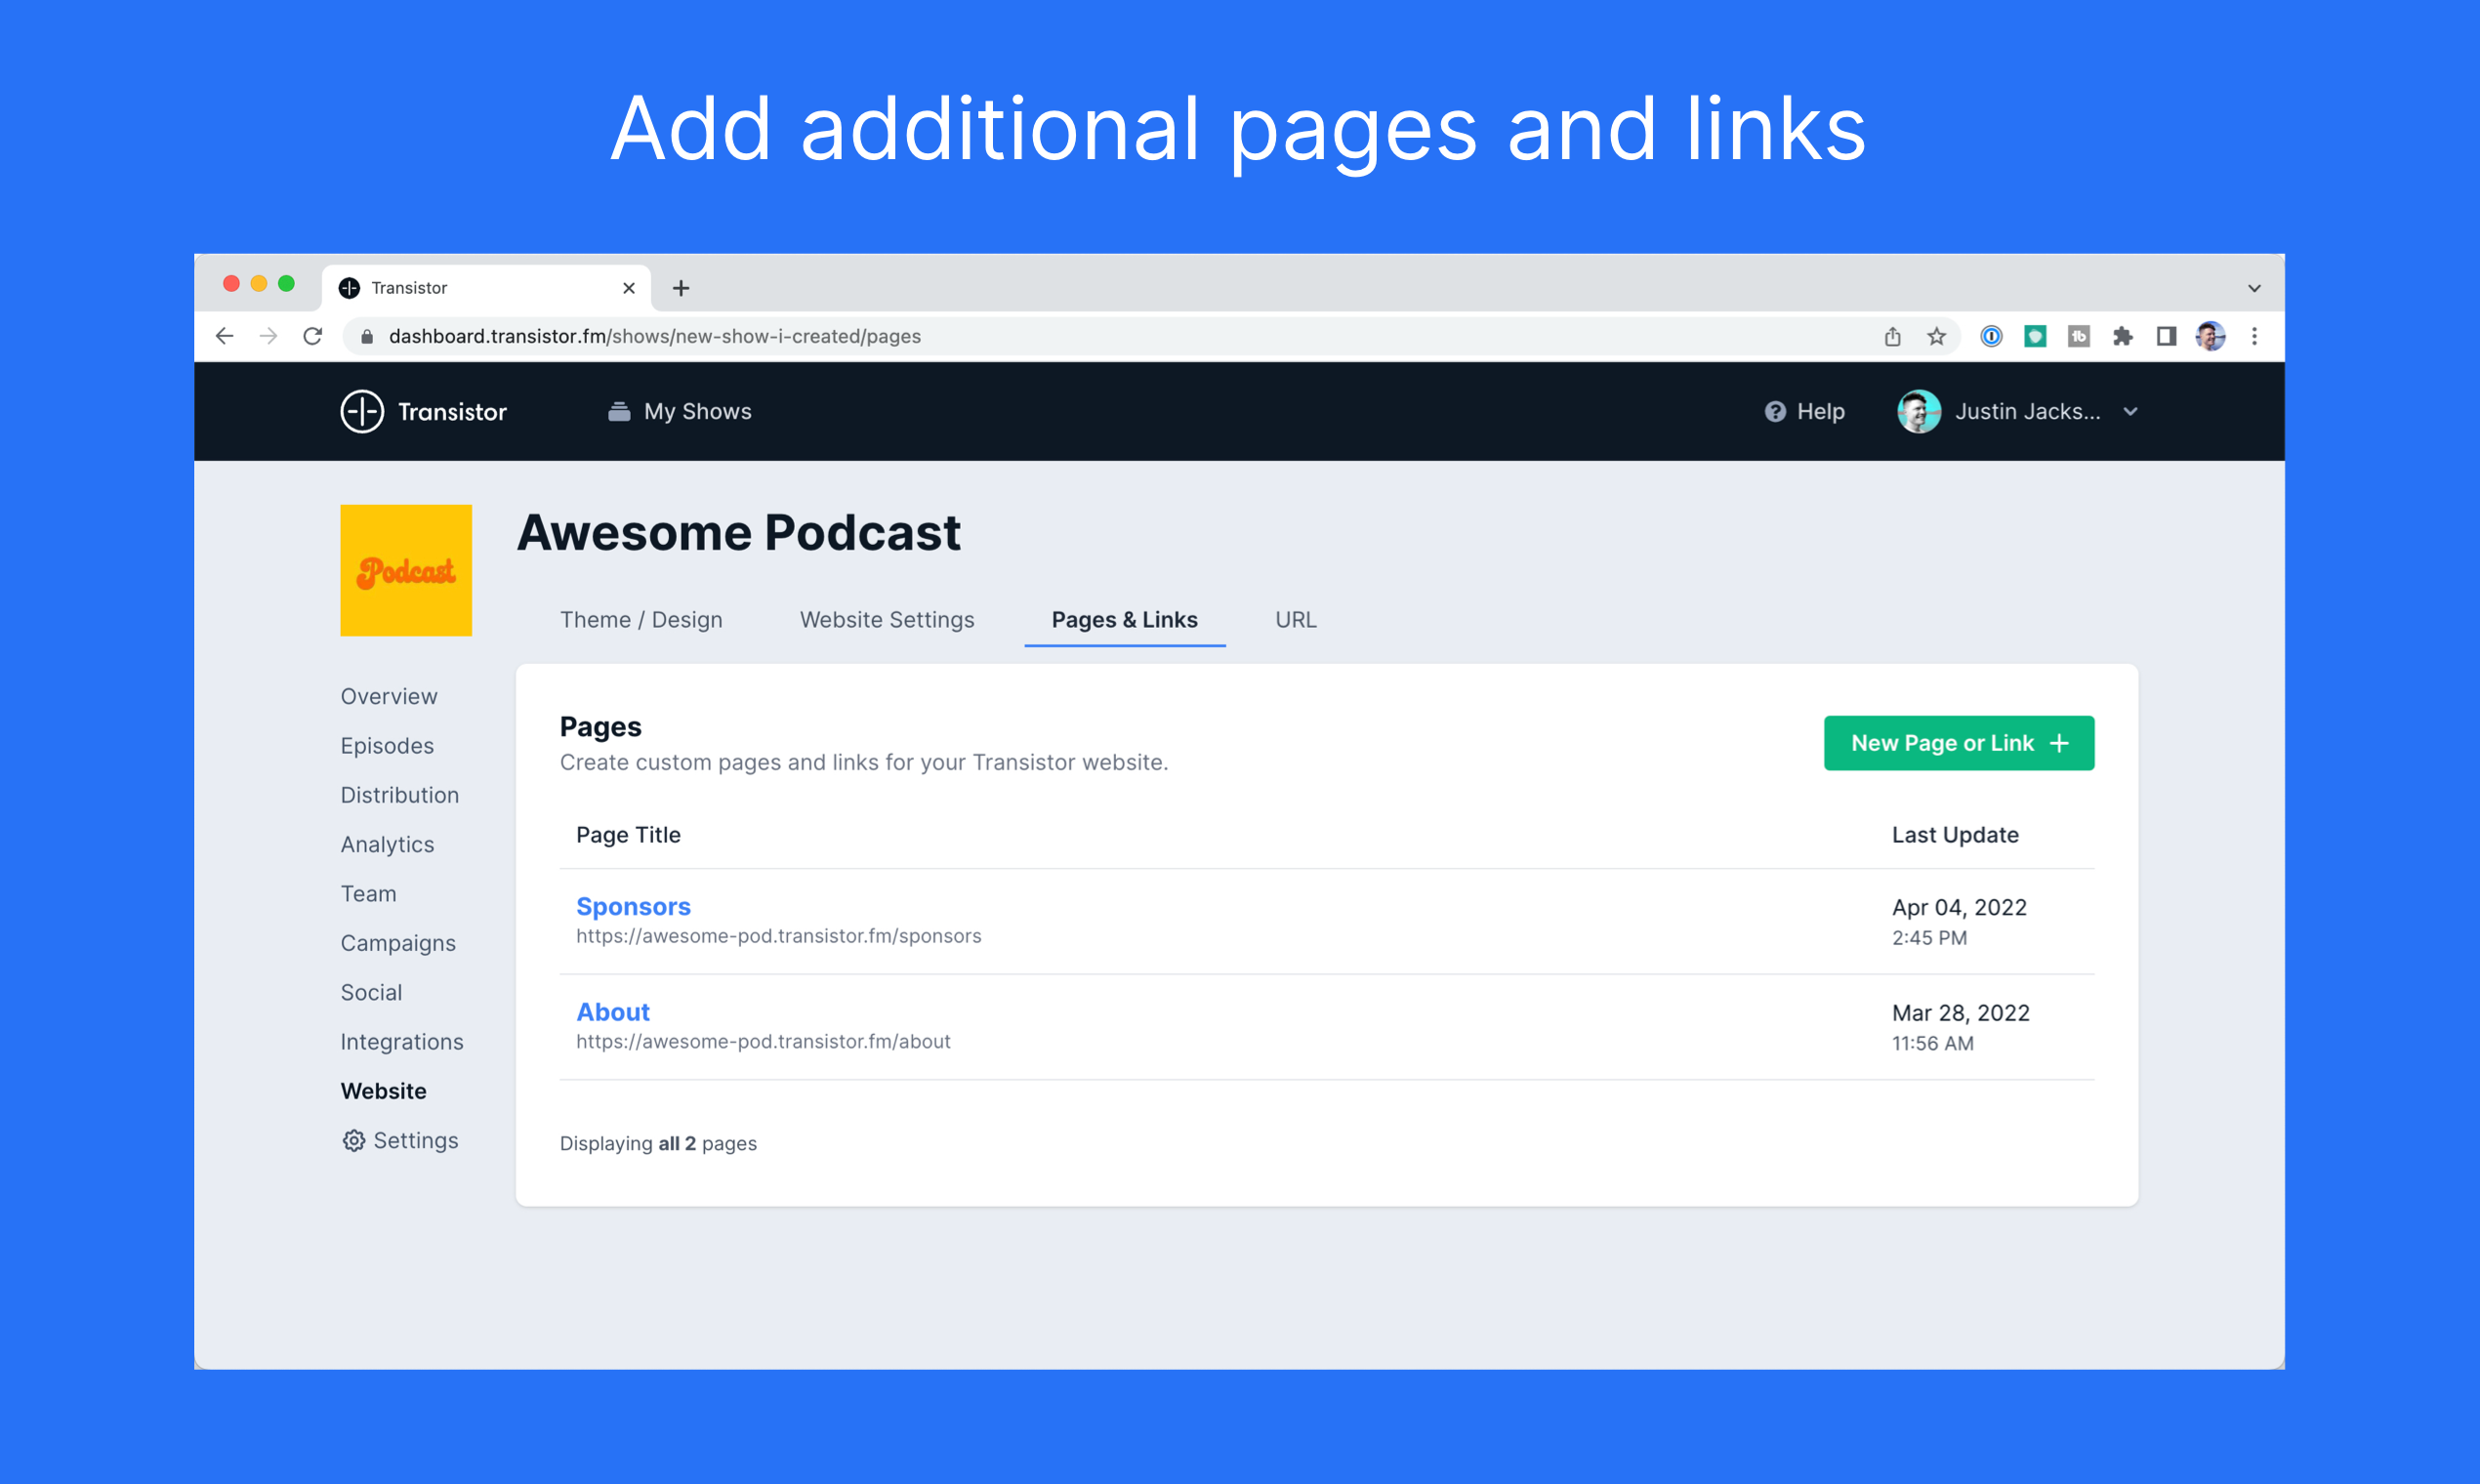This screenshot has height=1484, width=2480.
Task: Share this page via share icon
Action: click(1892, 336)
